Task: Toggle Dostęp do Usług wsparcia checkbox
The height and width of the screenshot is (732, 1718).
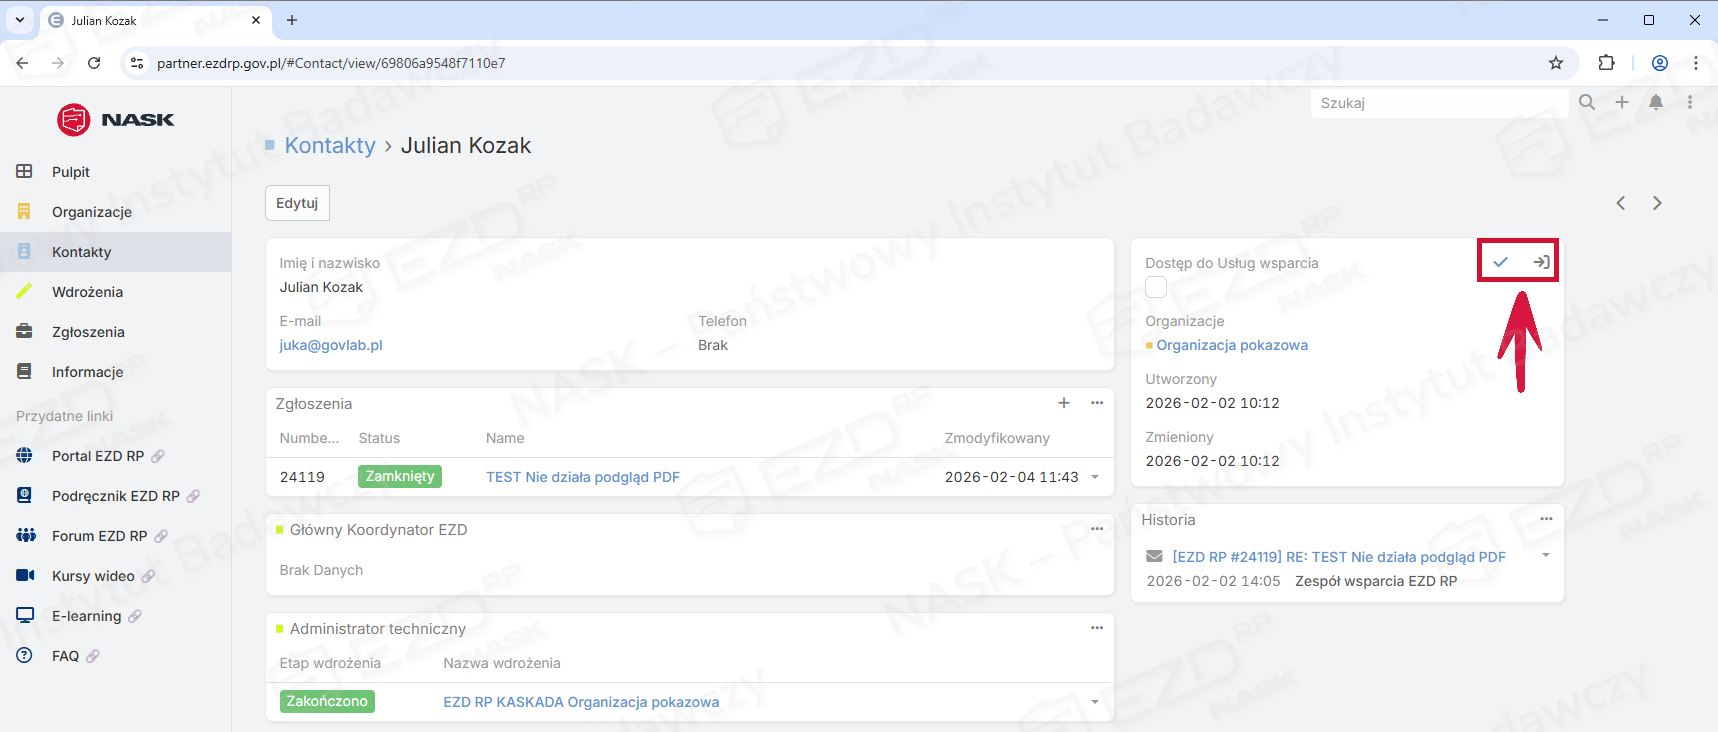Action: [1156, 288]
